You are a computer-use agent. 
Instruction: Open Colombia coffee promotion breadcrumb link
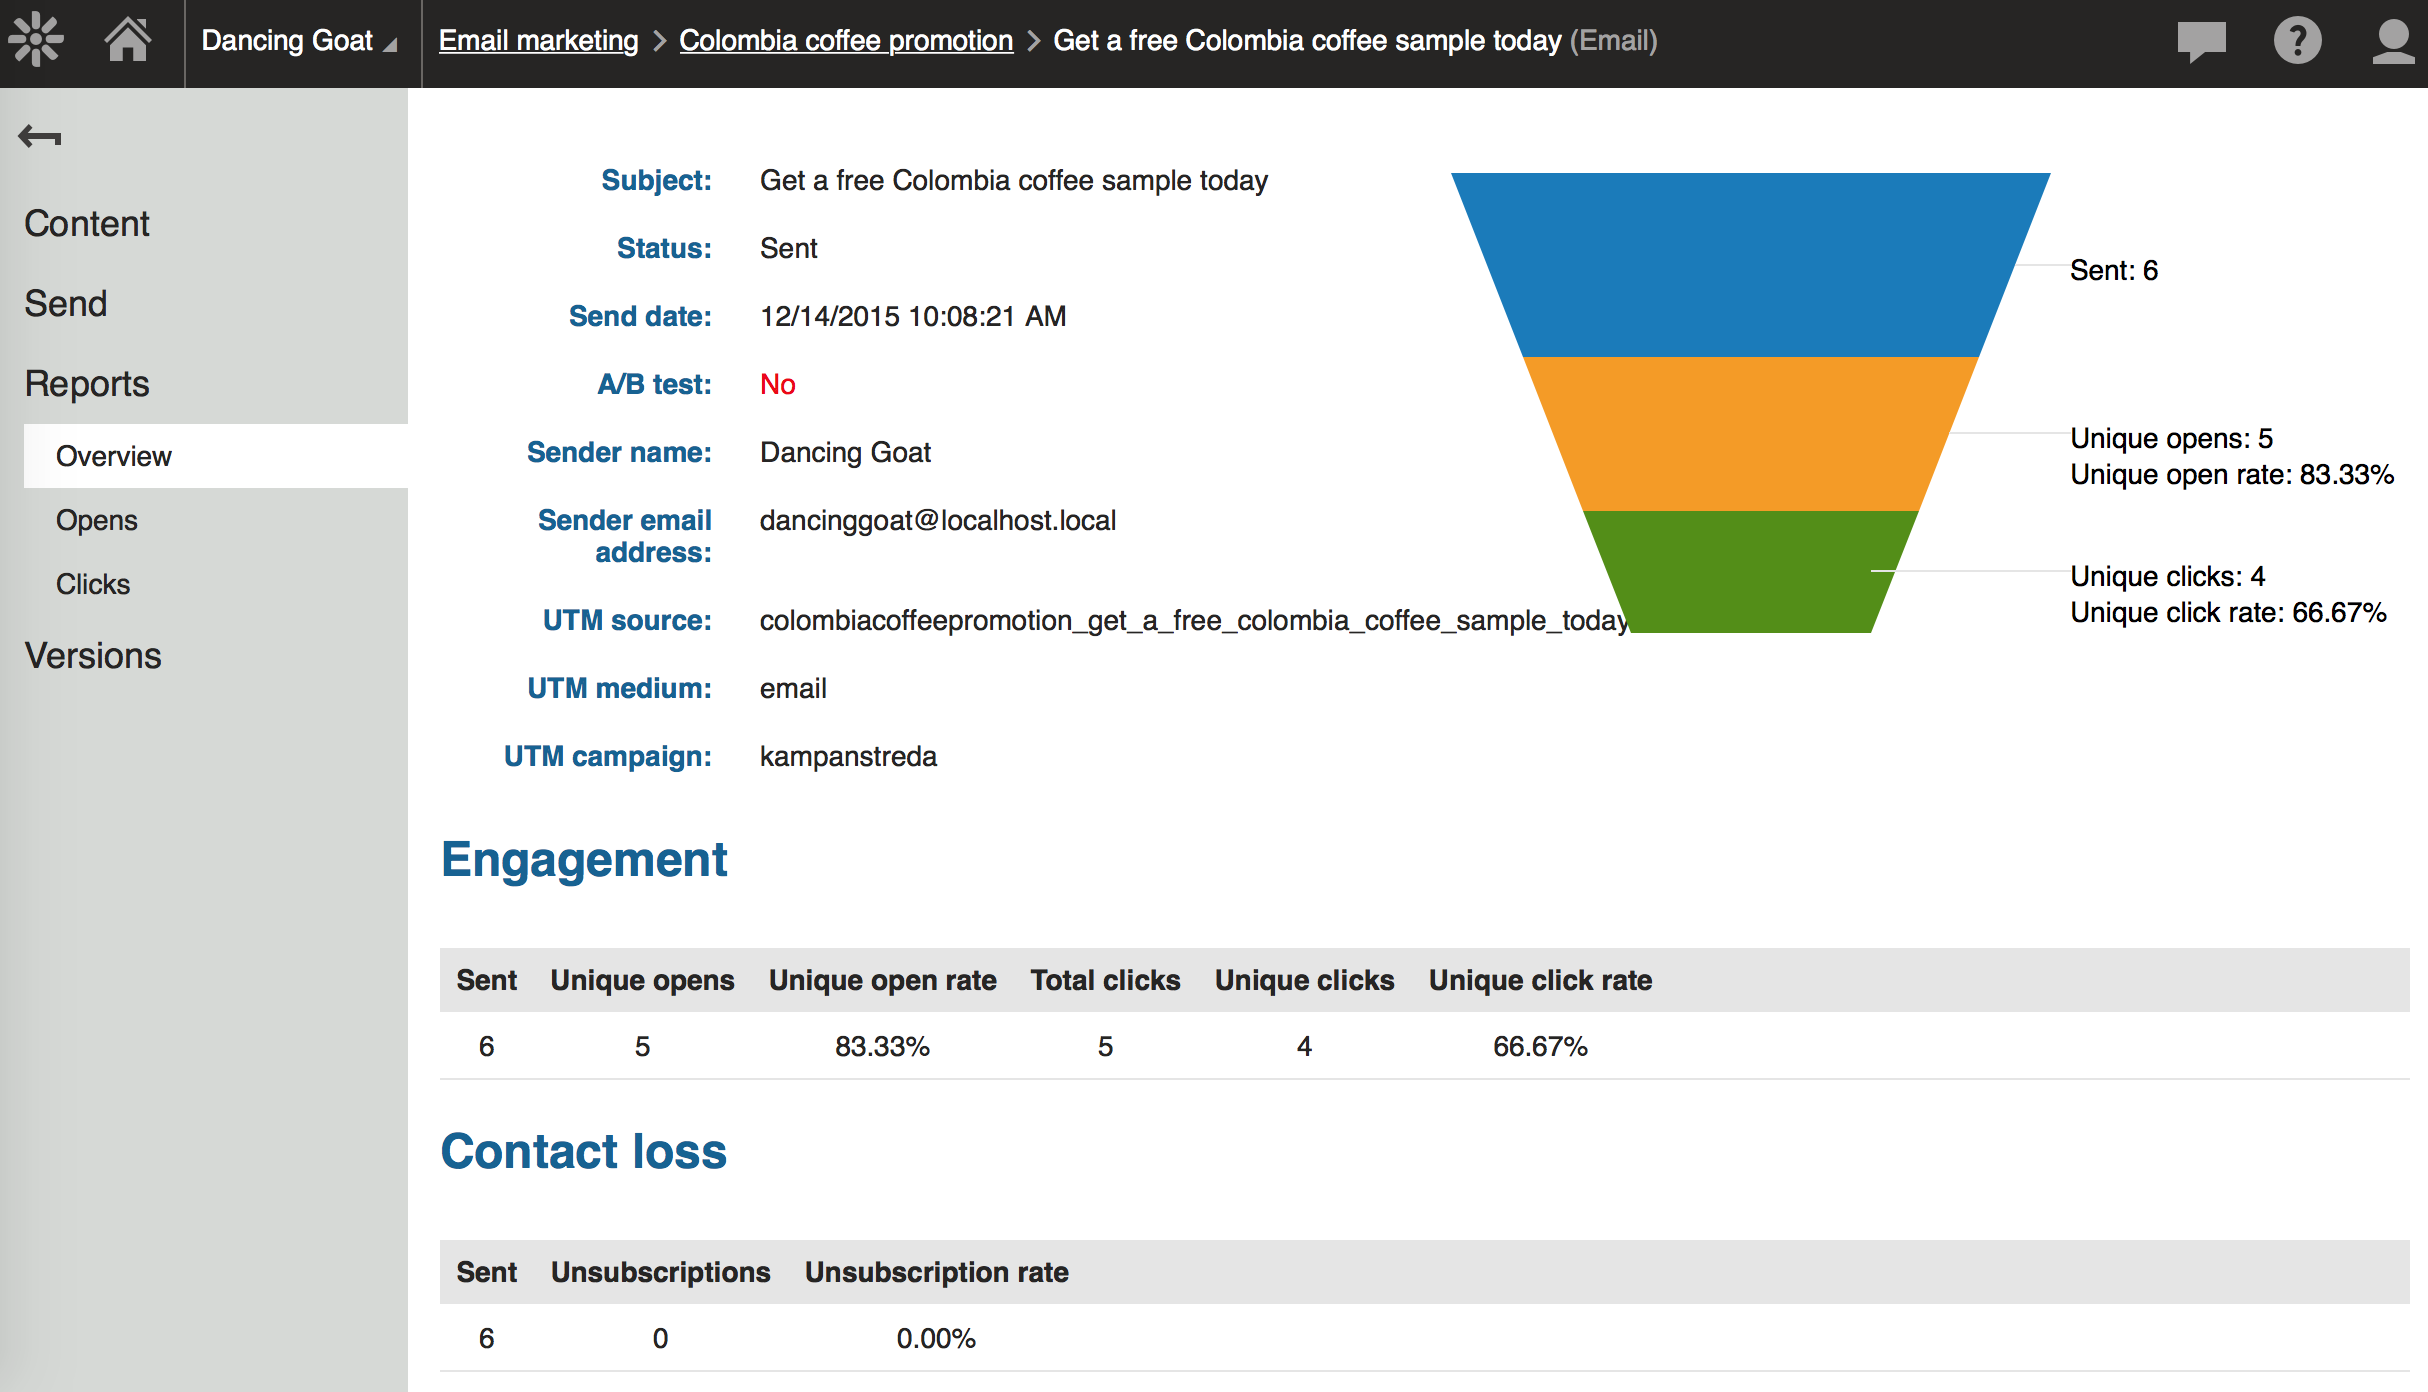tap(846, 41)
